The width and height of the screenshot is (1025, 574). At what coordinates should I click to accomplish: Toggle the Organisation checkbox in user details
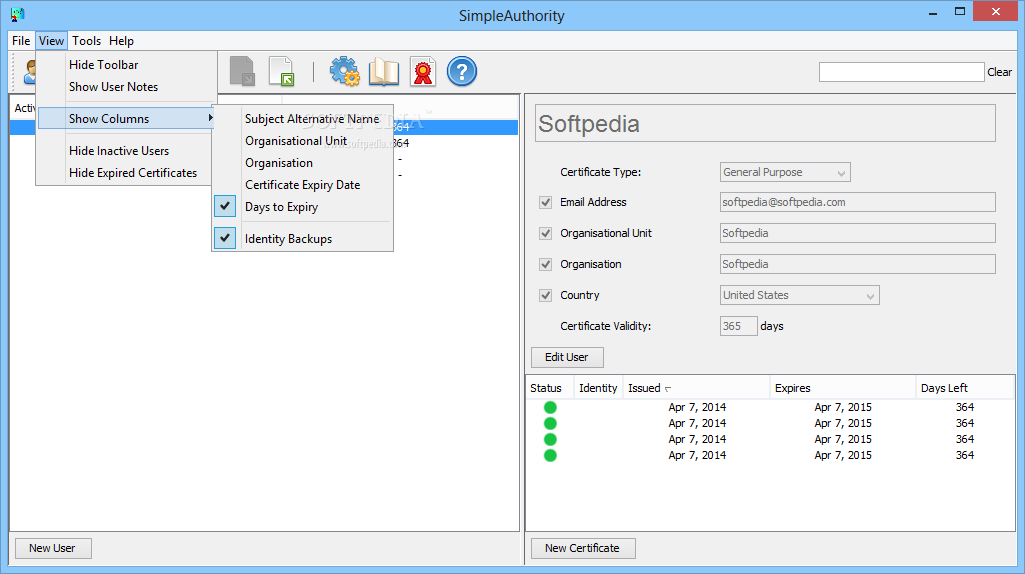pyautogui.click(x=546, y=264)
